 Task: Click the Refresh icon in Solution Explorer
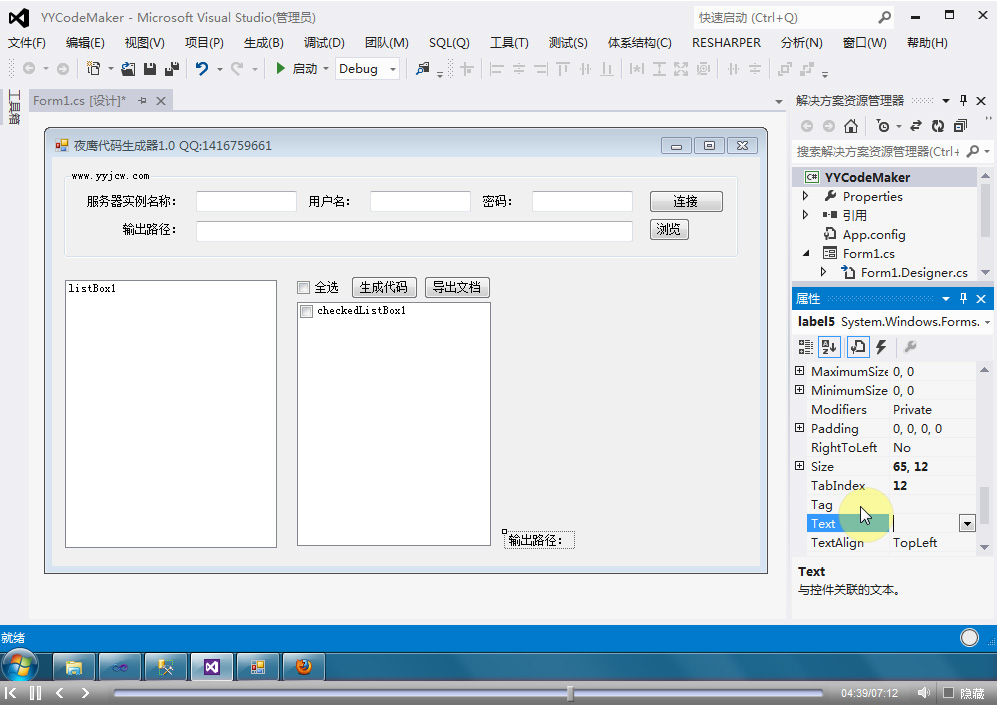point(938,126)
